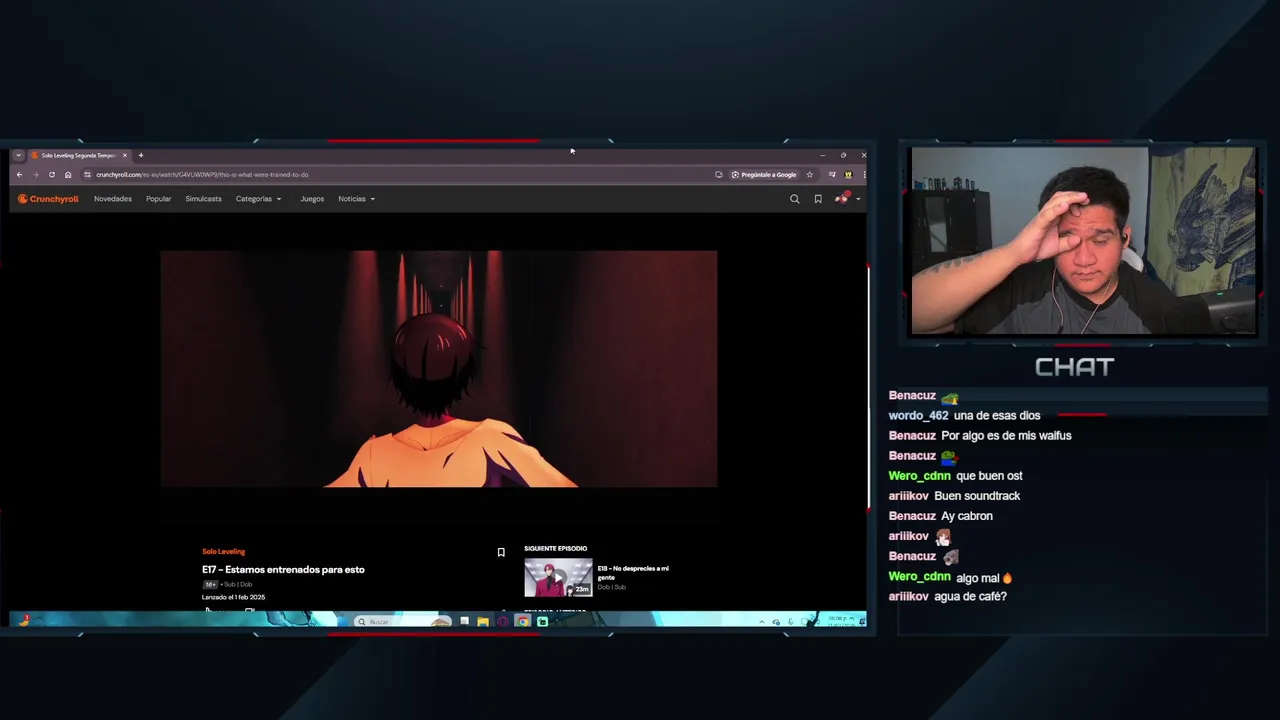
Task: Expand the arrow beside the profile avatar
Action: tap(857, 199)
